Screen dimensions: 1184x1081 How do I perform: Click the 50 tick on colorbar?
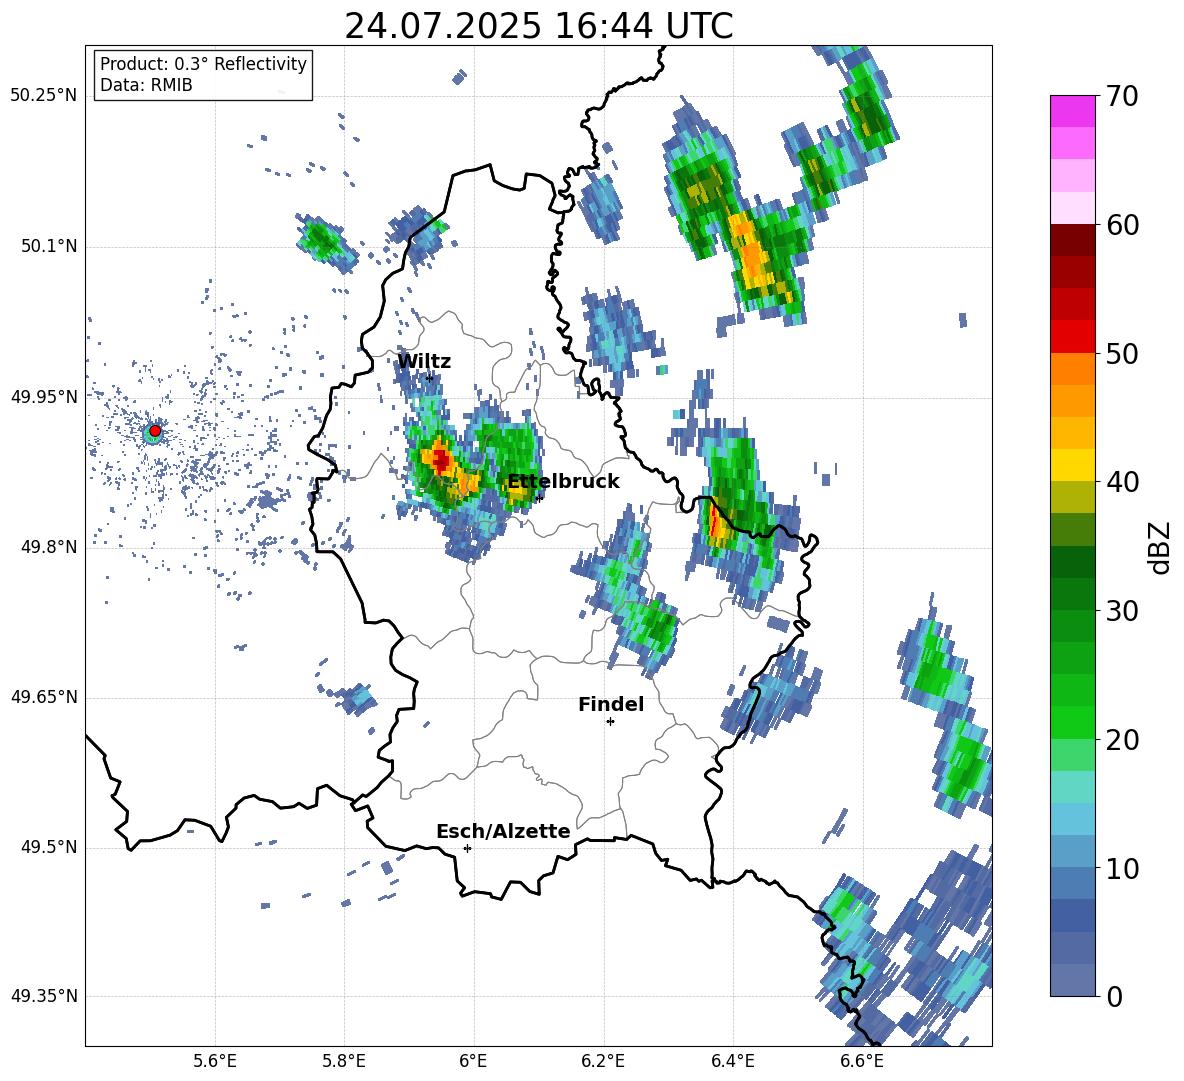tap(1121, 354)
